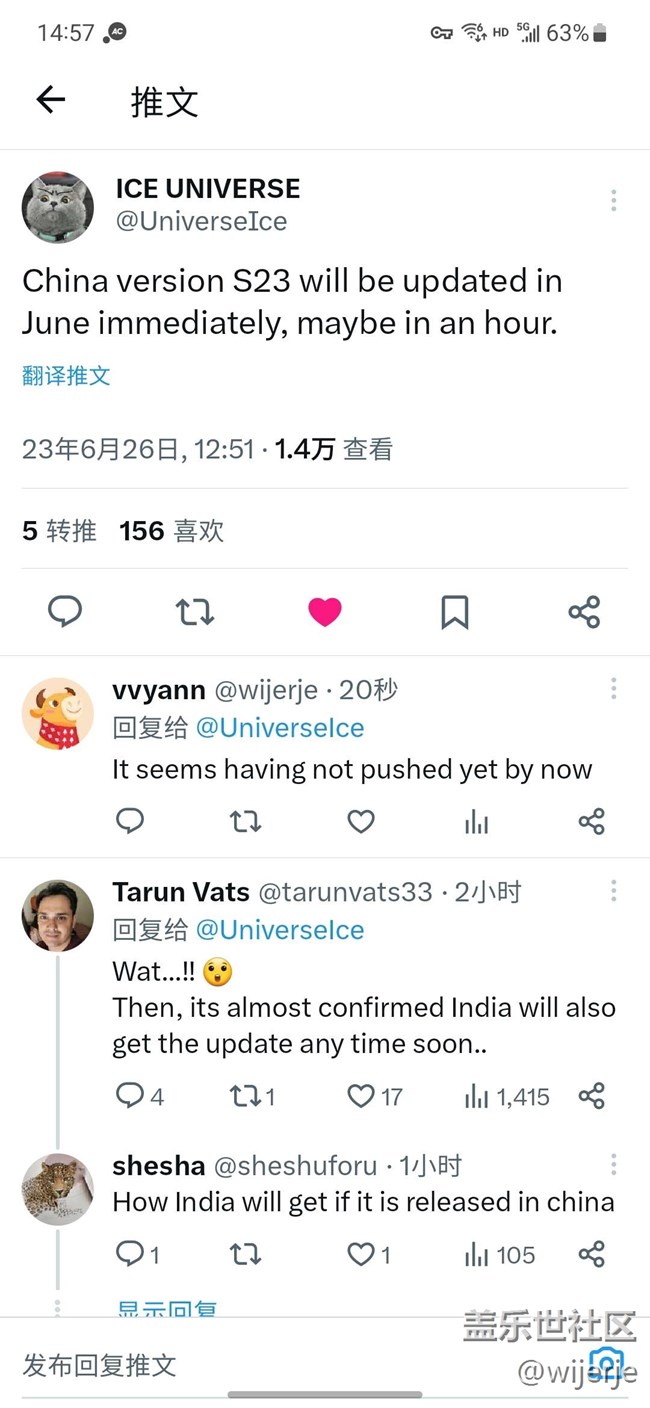Click 翻译推文 translate link
Viewport: 650px width, 1408px height.
pos(66,376)
